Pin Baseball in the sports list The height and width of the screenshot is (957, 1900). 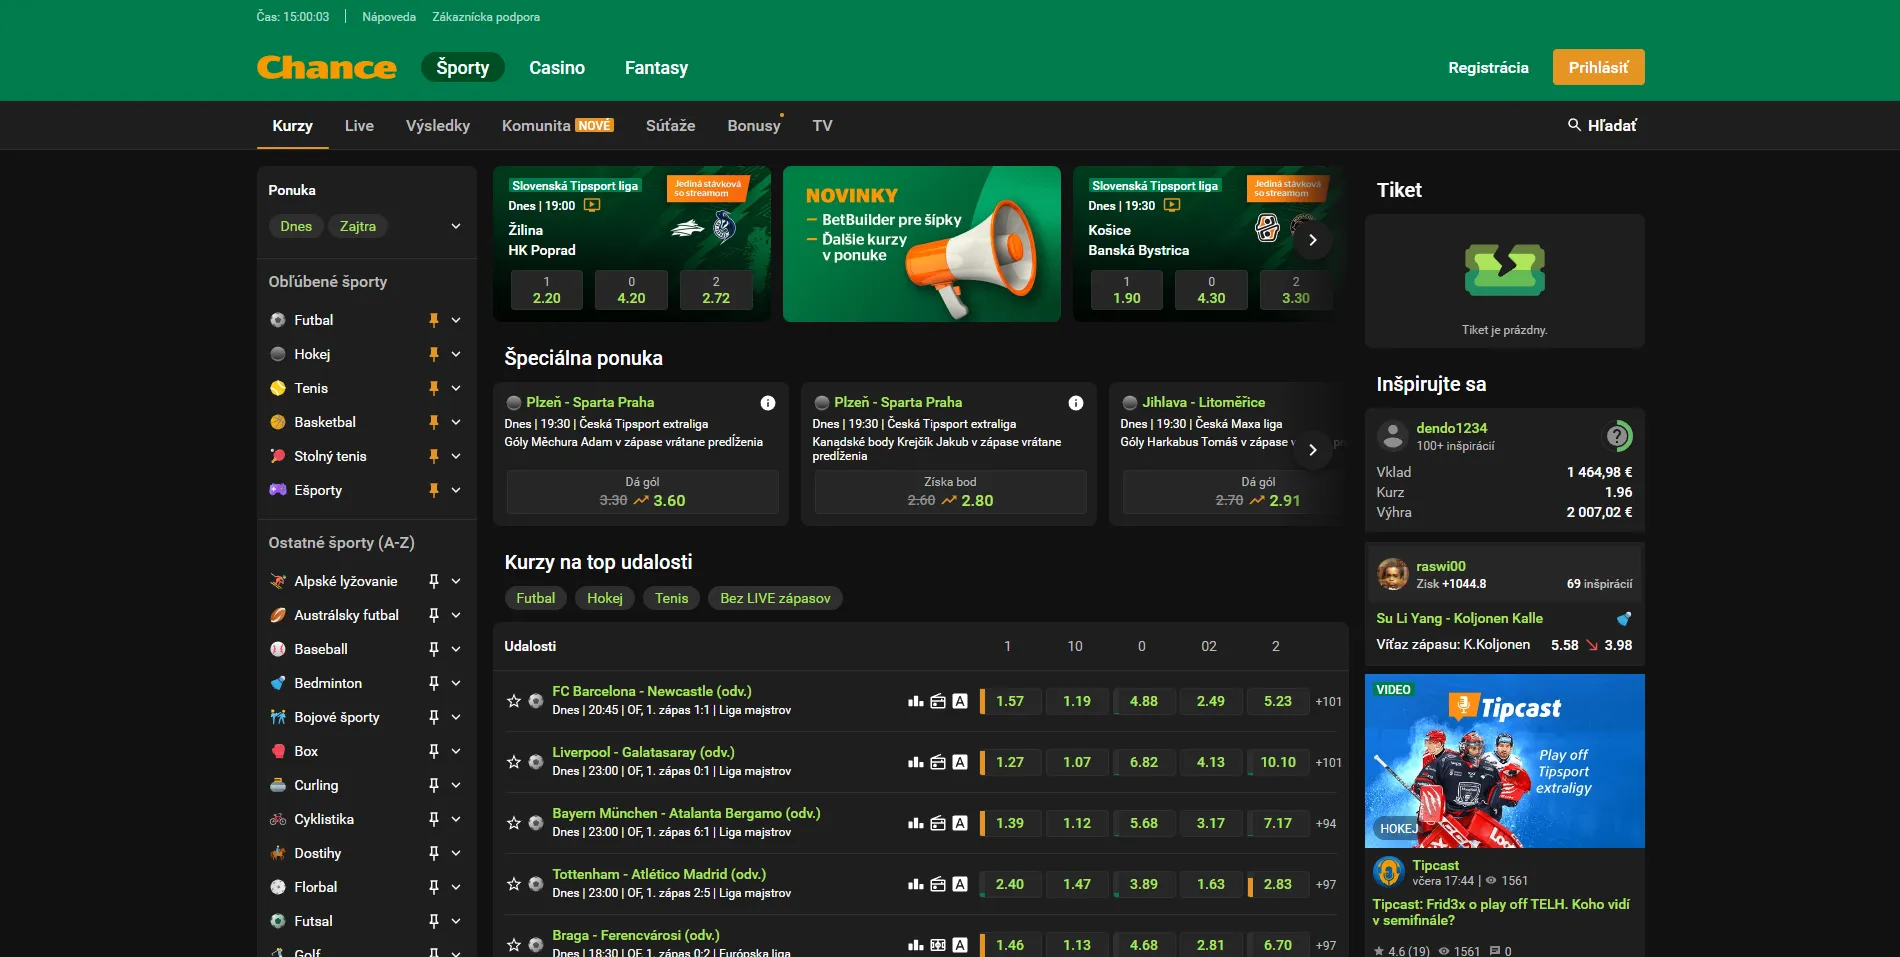(x=433, y=649)
